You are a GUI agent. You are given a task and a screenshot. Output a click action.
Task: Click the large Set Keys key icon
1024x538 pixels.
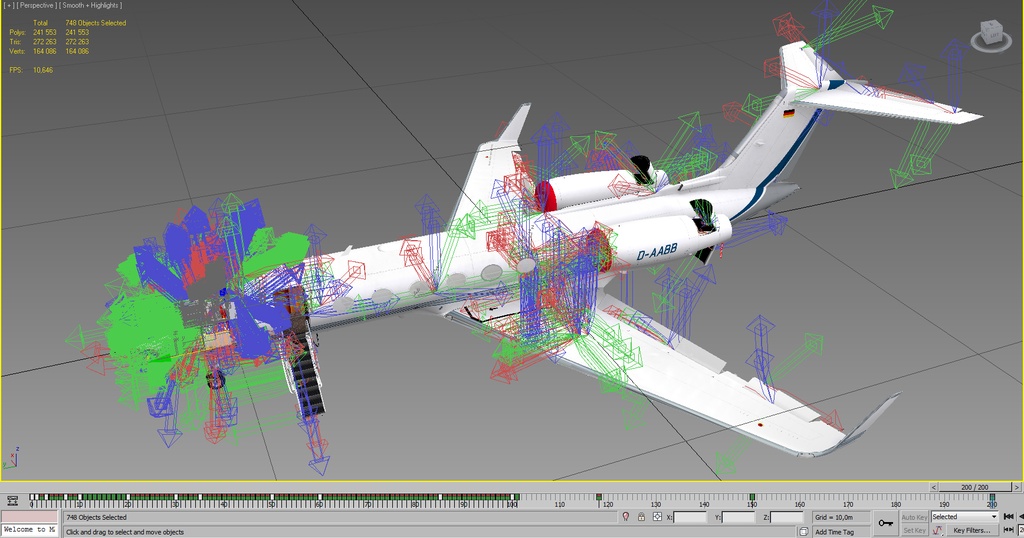click(884, 523)
